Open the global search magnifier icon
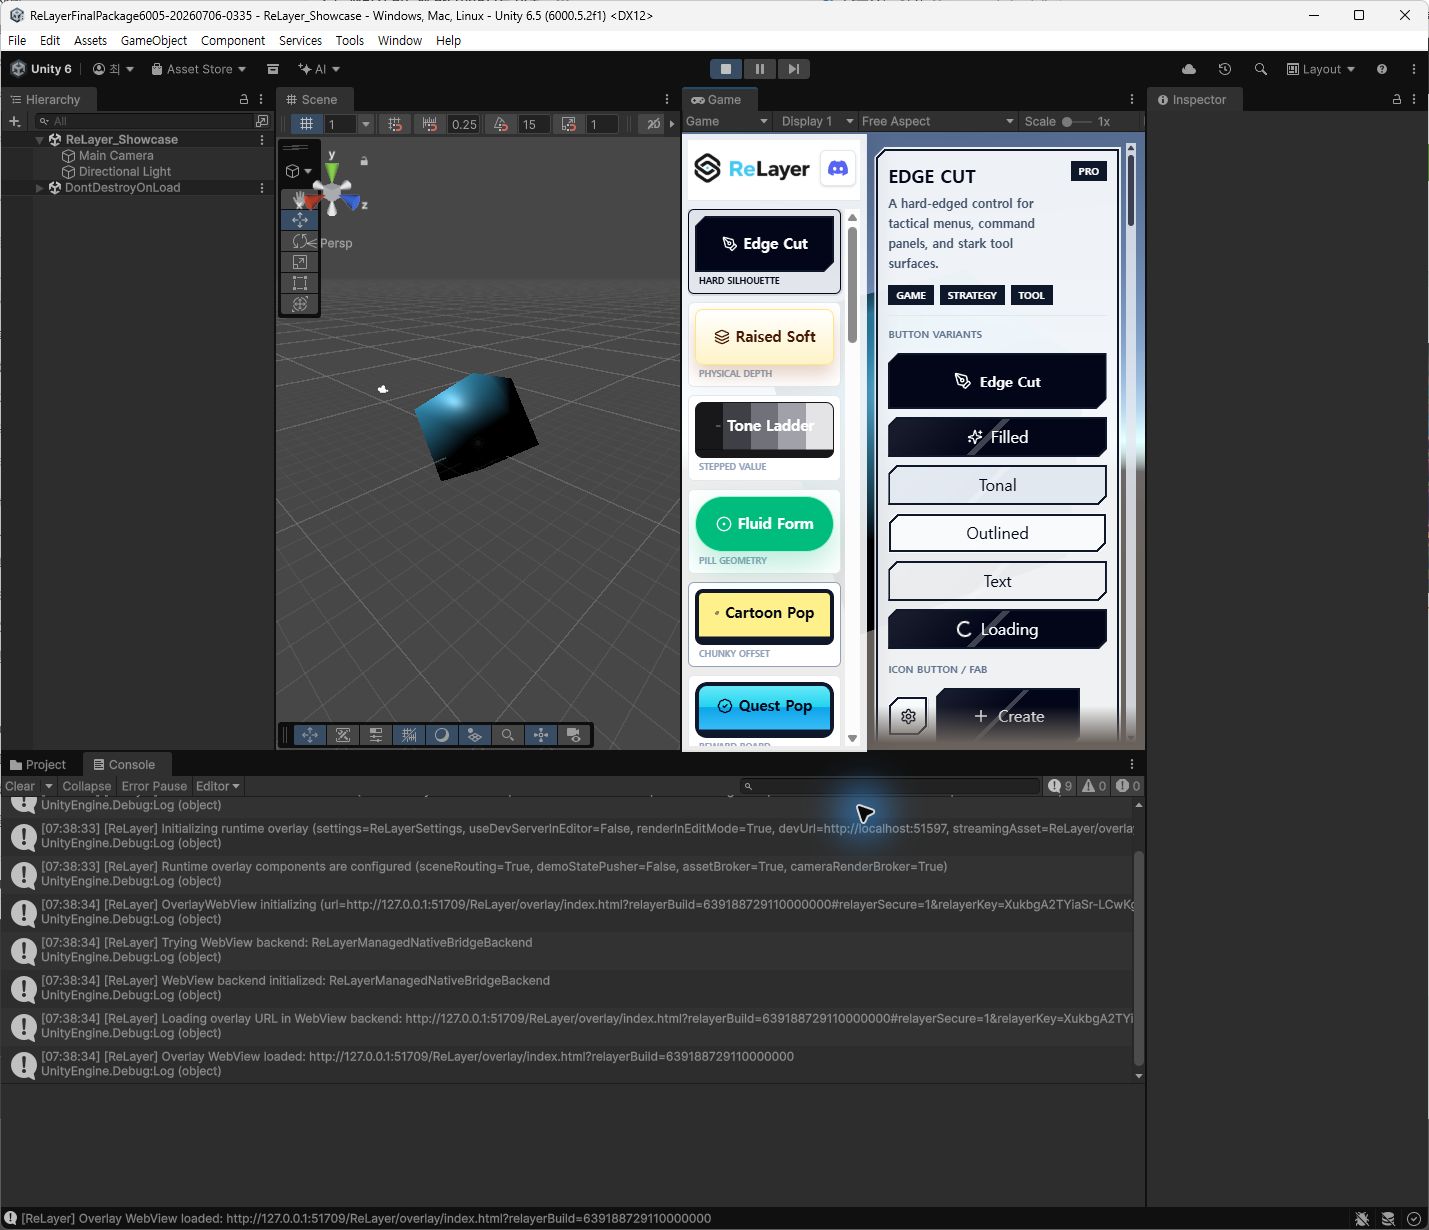 pos(1261,69)
